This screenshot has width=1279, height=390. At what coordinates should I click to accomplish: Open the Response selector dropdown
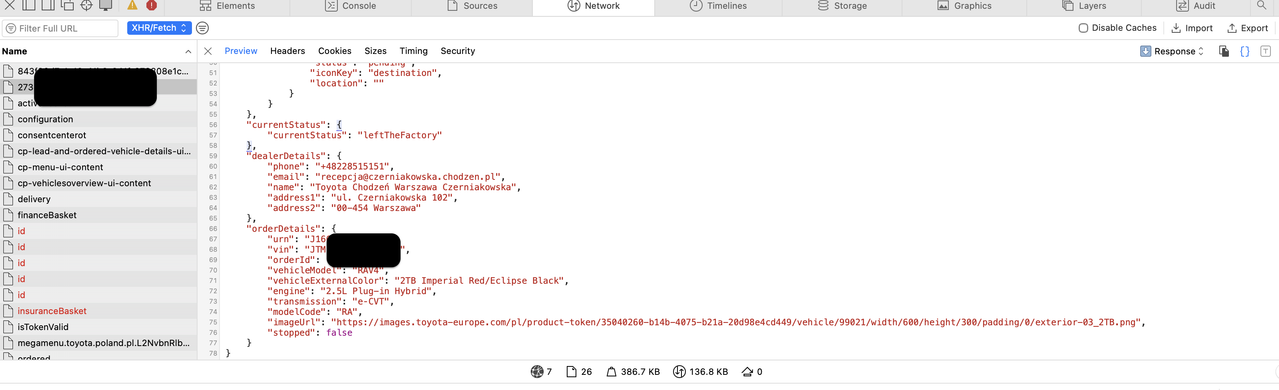click(x=1173, y=51)
